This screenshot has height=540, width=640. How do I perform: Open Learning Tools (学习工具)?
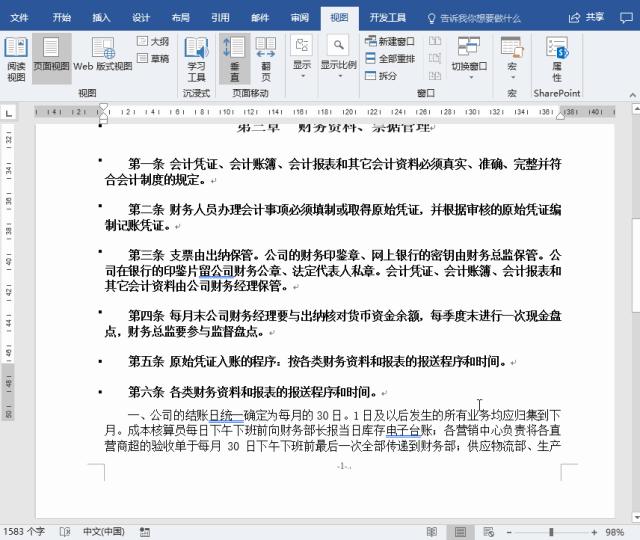(x=196, y=60)
